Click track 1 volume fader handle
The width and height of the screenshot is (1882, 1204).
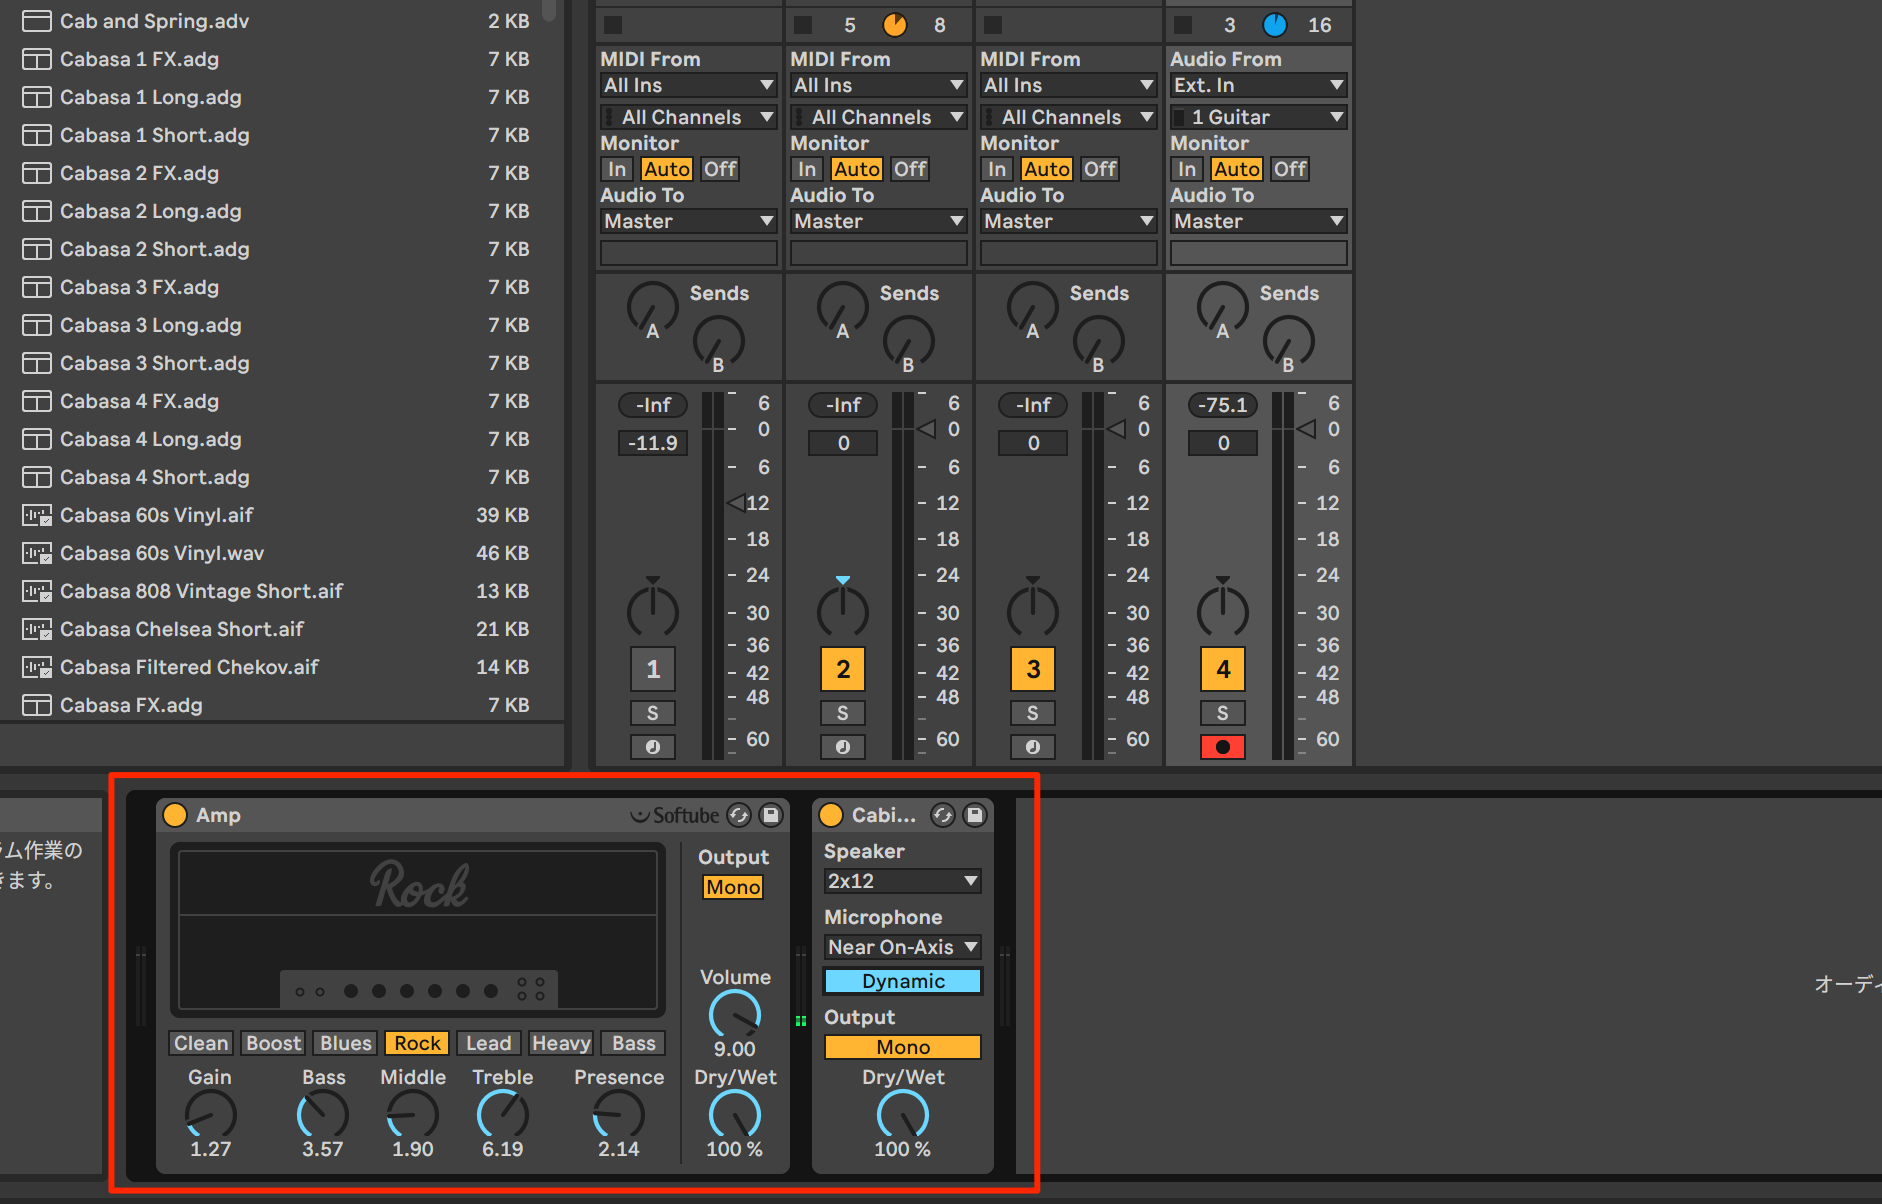point(735,502)
